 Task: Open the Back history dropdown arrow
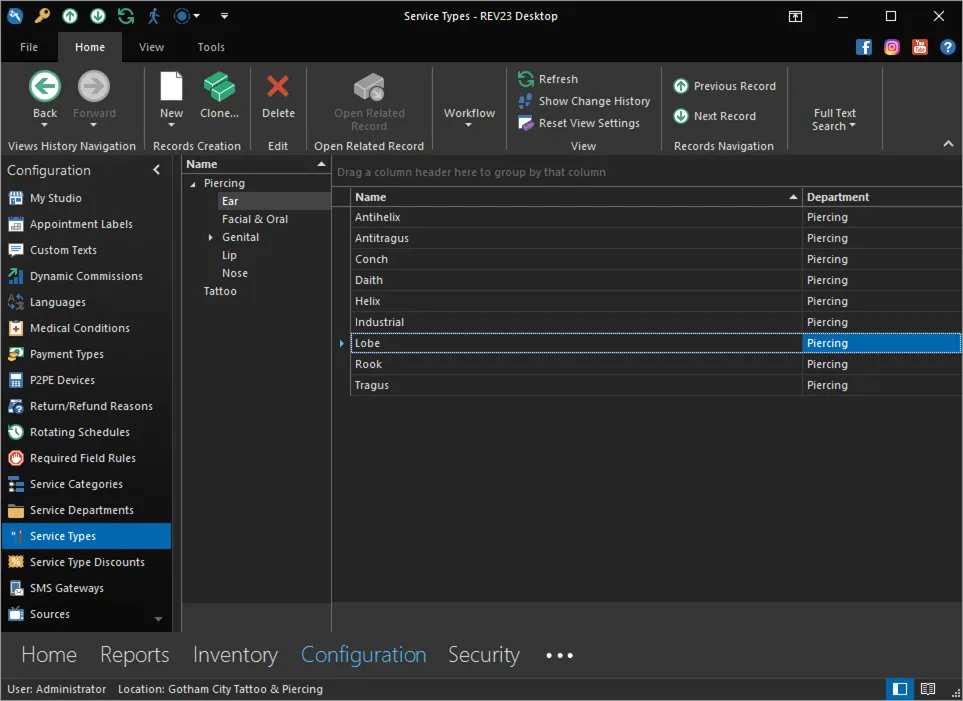pyautogui.click(x=45, y=125)
